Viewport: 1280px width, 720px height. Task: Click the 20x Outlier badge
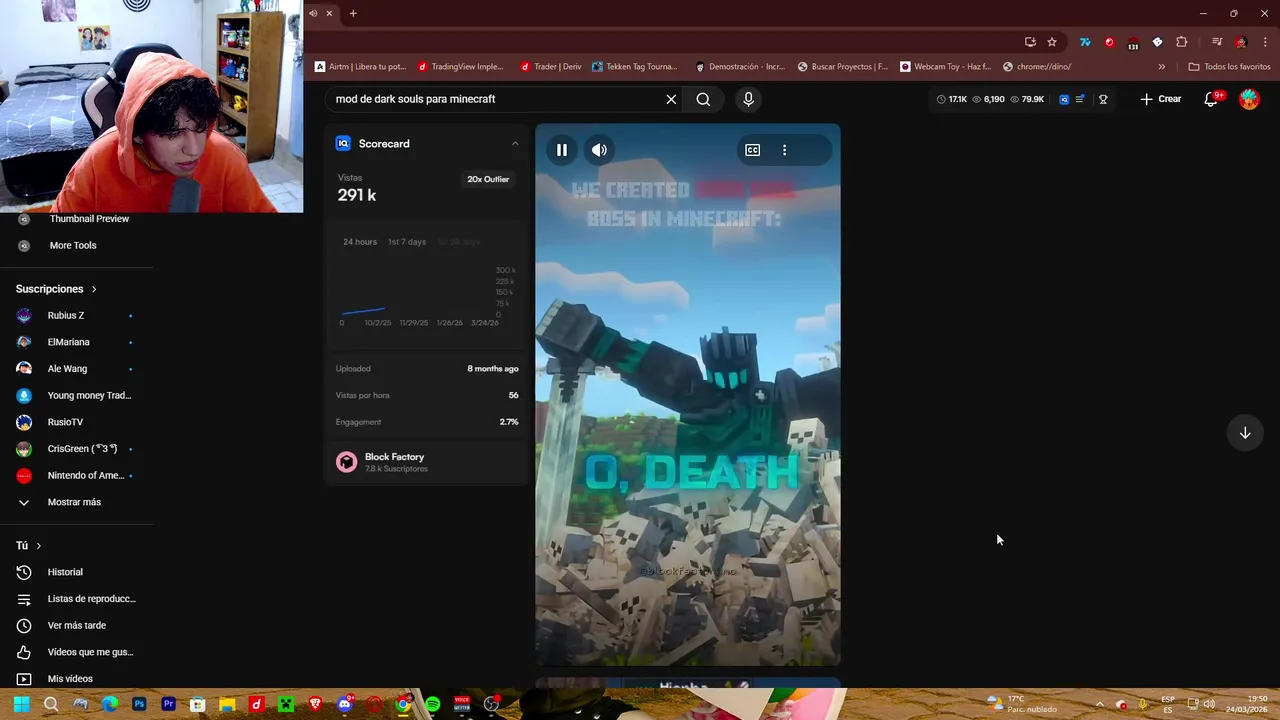pos(488,179)
